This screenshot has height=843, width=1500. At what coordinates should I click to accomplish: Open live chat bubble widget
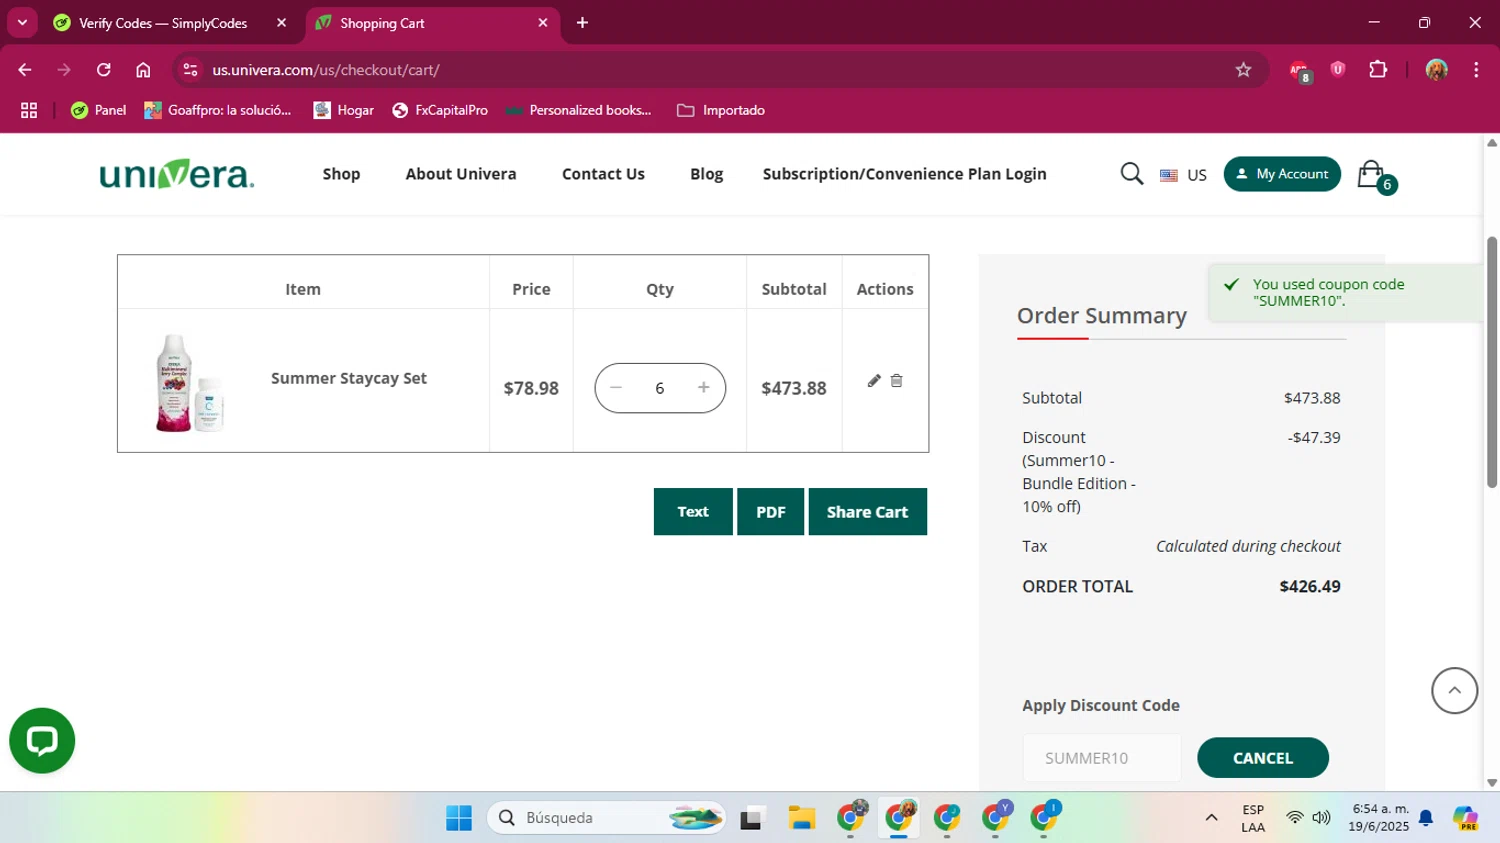coord(42,741)
